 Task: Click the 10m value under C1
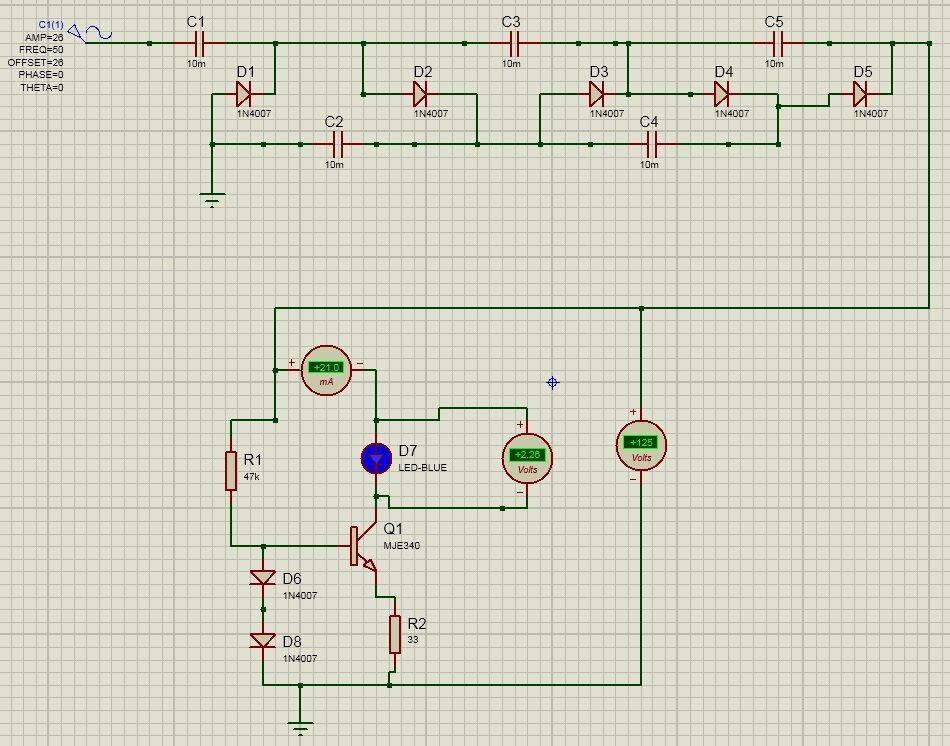pyautogui.click(x=196, y=64)
